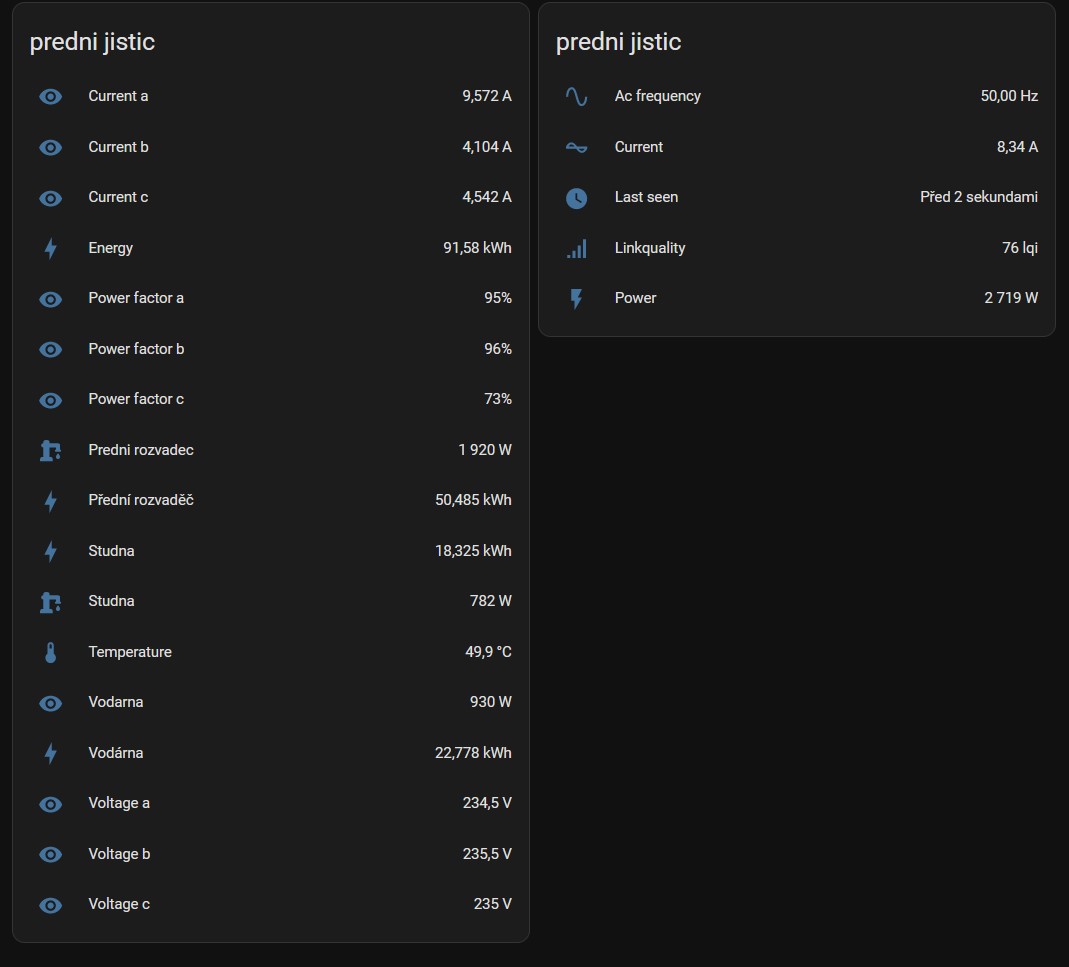Click the clock icon beside Last seen
Image resolution: width=1069 pixels, height=967 pixels.
point(576,198)
